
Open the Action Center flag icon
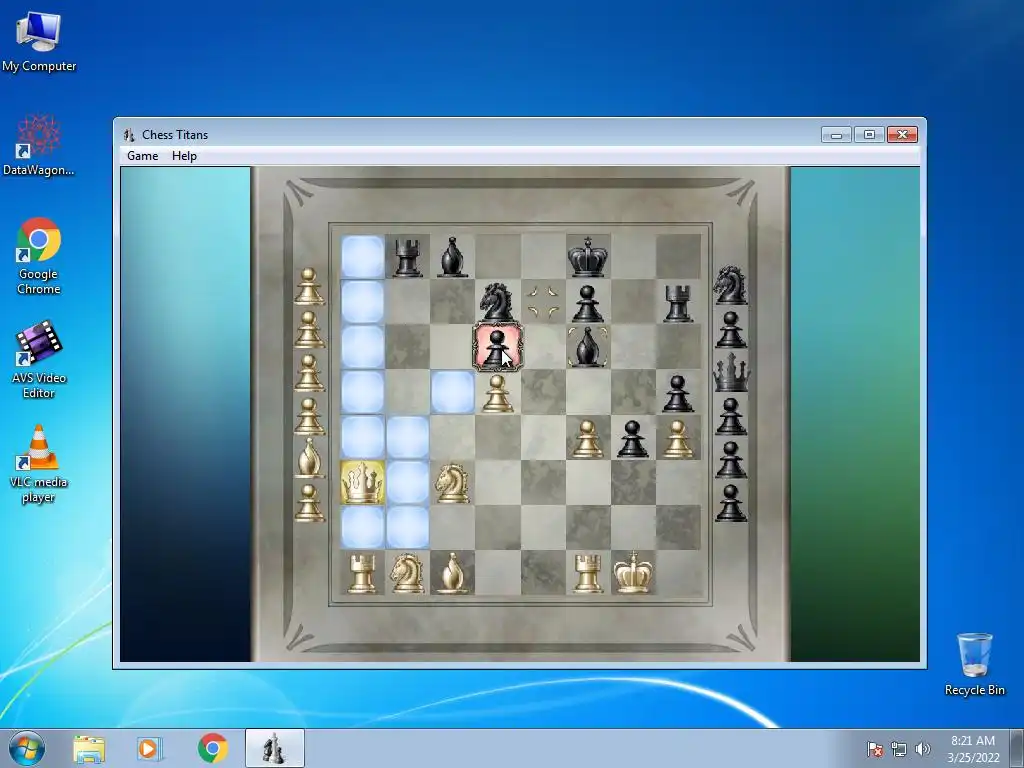tap(875, 749)
